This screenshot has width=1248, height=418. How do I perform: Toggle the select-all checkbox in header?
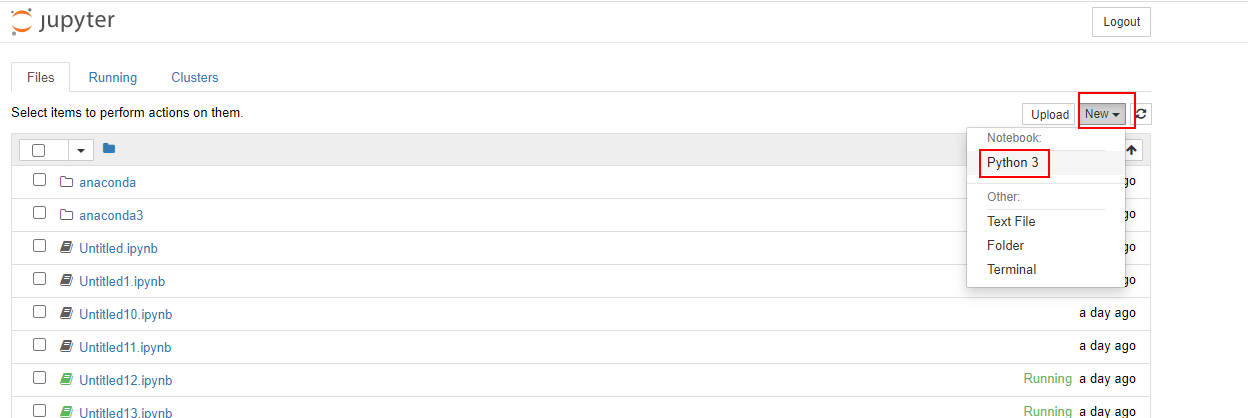pos(39,150)
